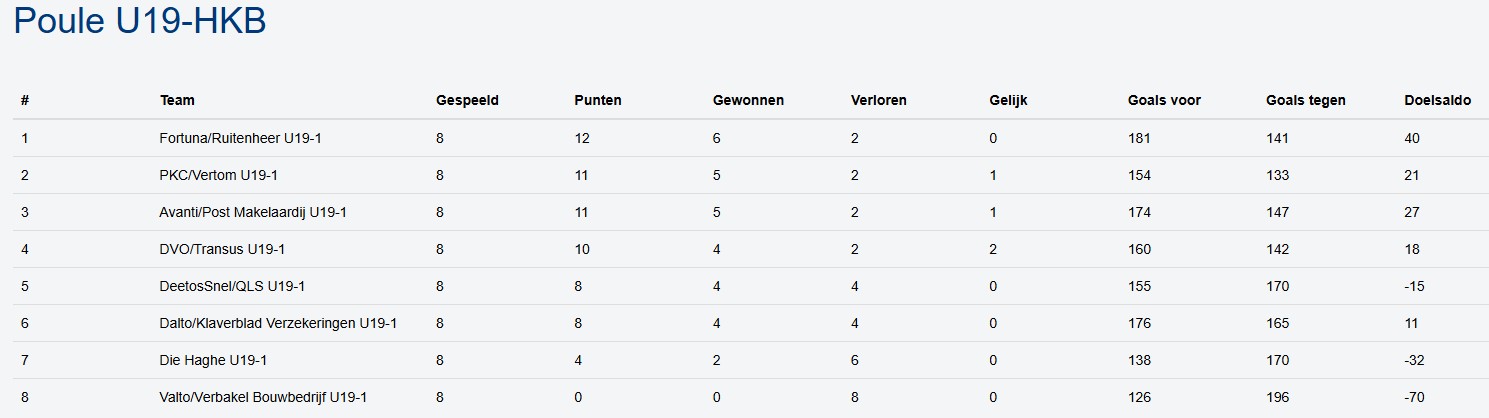Click the Gewonnen column header
Viewport: 1489px width, 418px height.
748,100
